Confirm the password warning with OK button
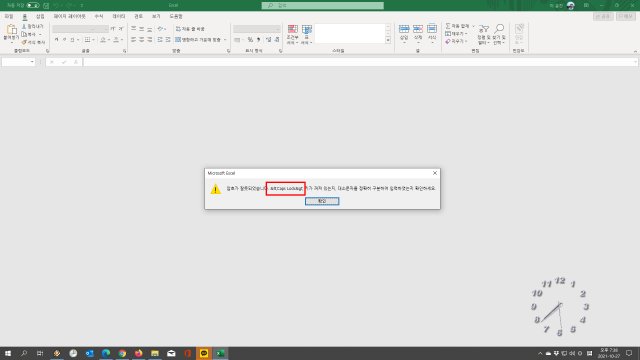 (322, 201)
